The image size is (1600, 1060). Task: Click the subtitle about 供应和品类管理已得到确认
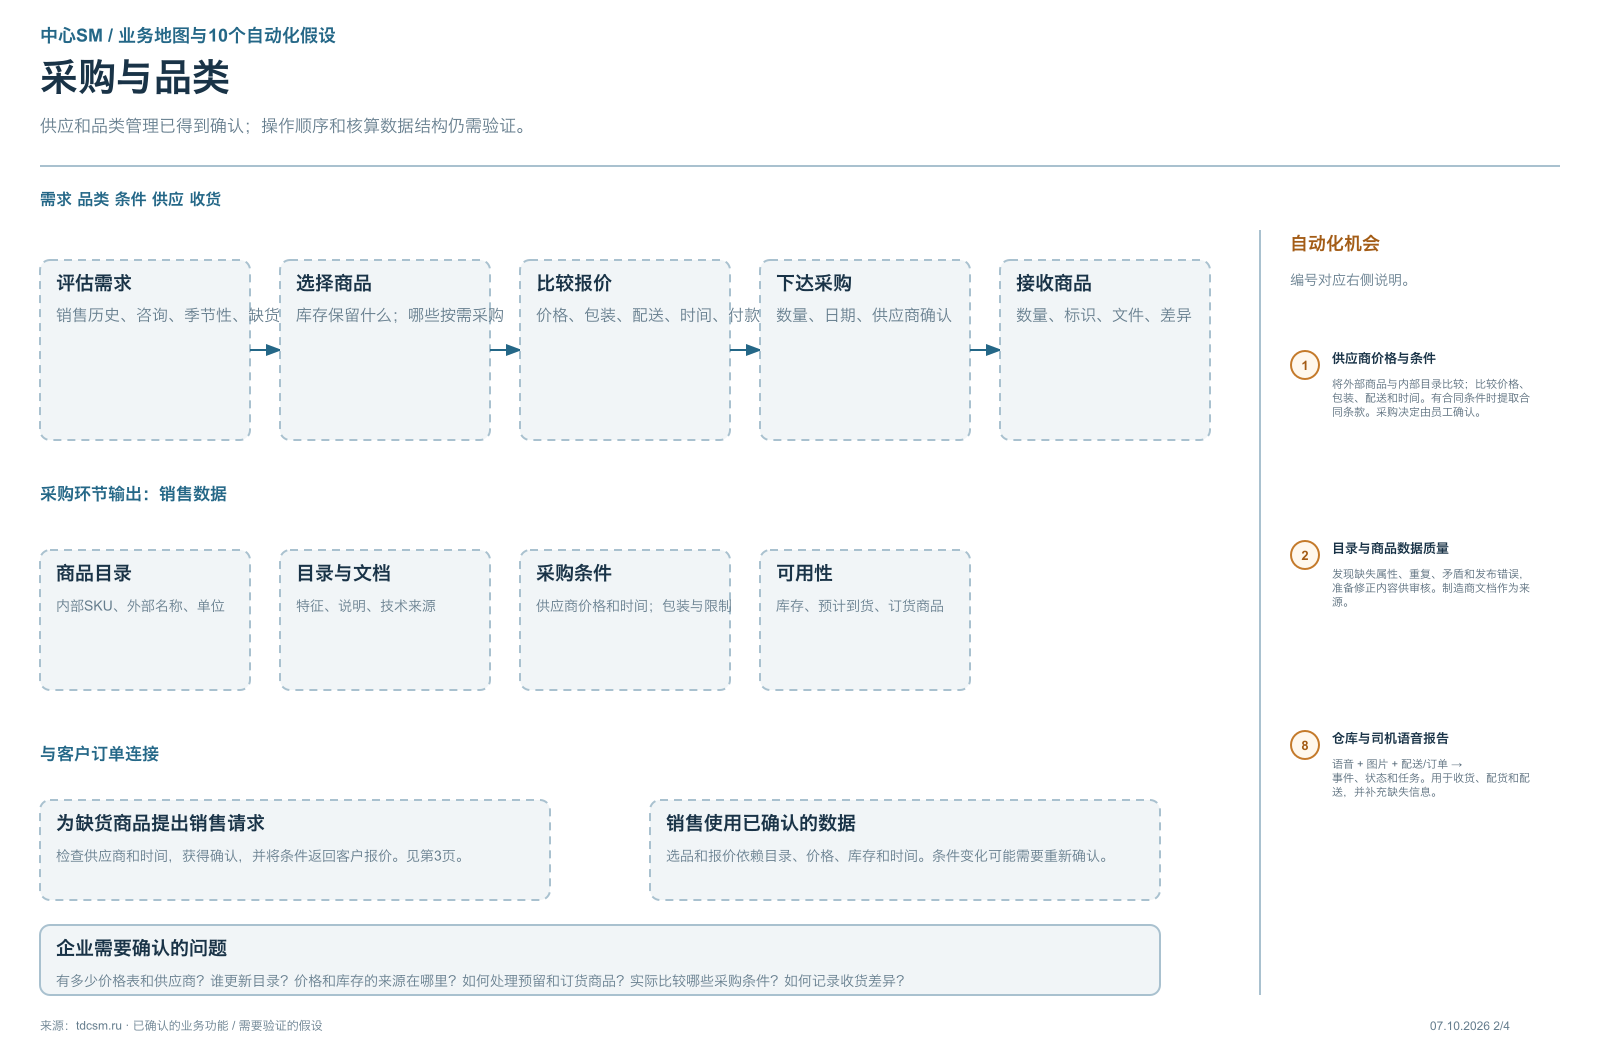[x=284, y=126]
